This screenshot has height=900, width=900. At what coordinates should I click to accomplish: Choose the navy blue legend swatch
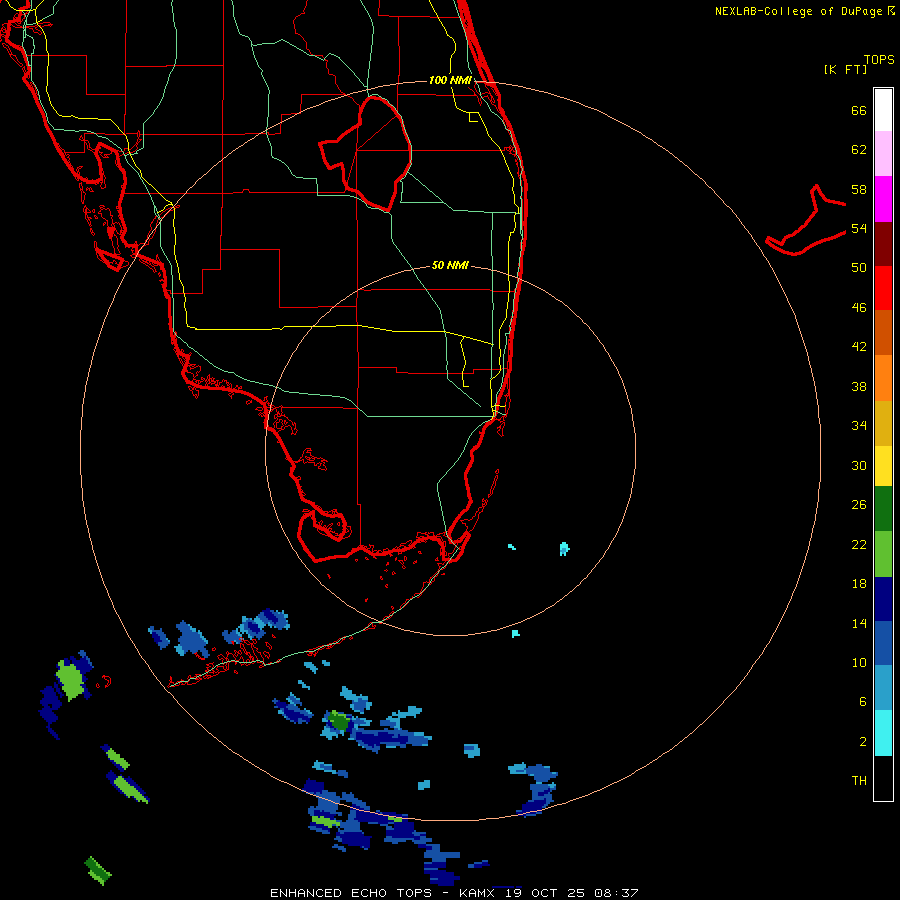(x=883, y=599)
